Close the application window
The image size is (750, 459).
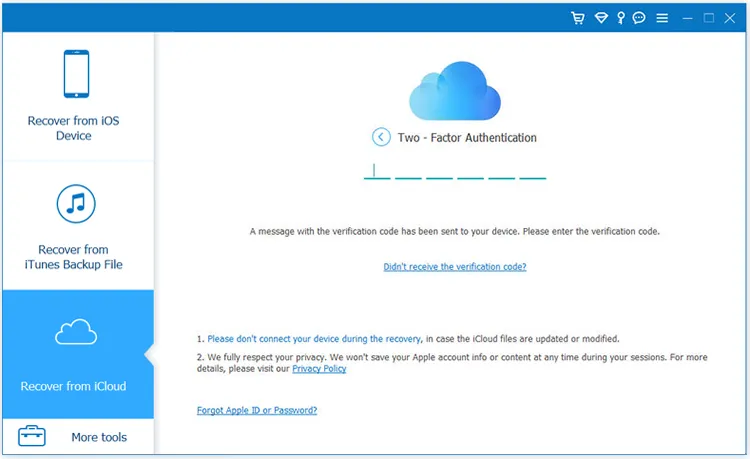click(x=729, y=18)
